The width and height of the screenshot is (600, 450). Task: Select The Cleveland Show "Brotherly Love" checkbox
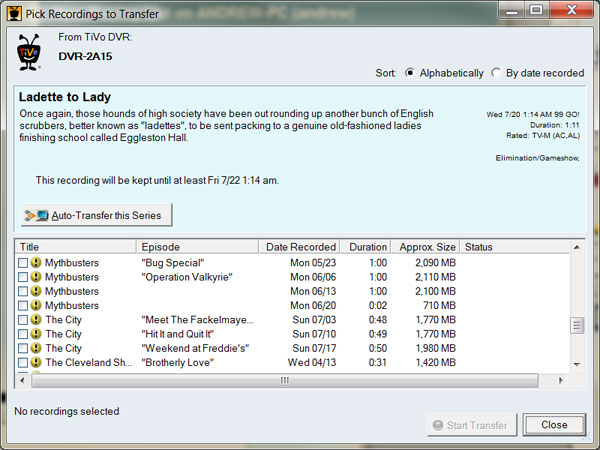click(23, 362)
